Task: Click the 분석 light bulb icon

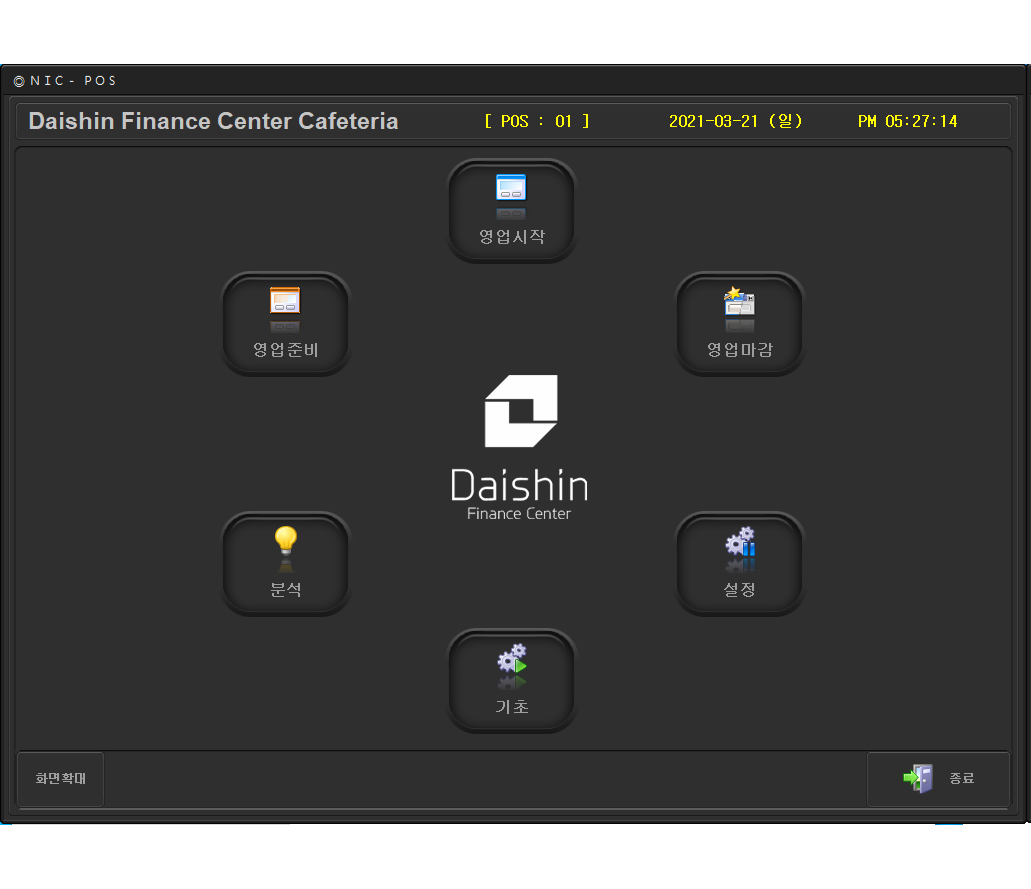Action: [285, 541]
